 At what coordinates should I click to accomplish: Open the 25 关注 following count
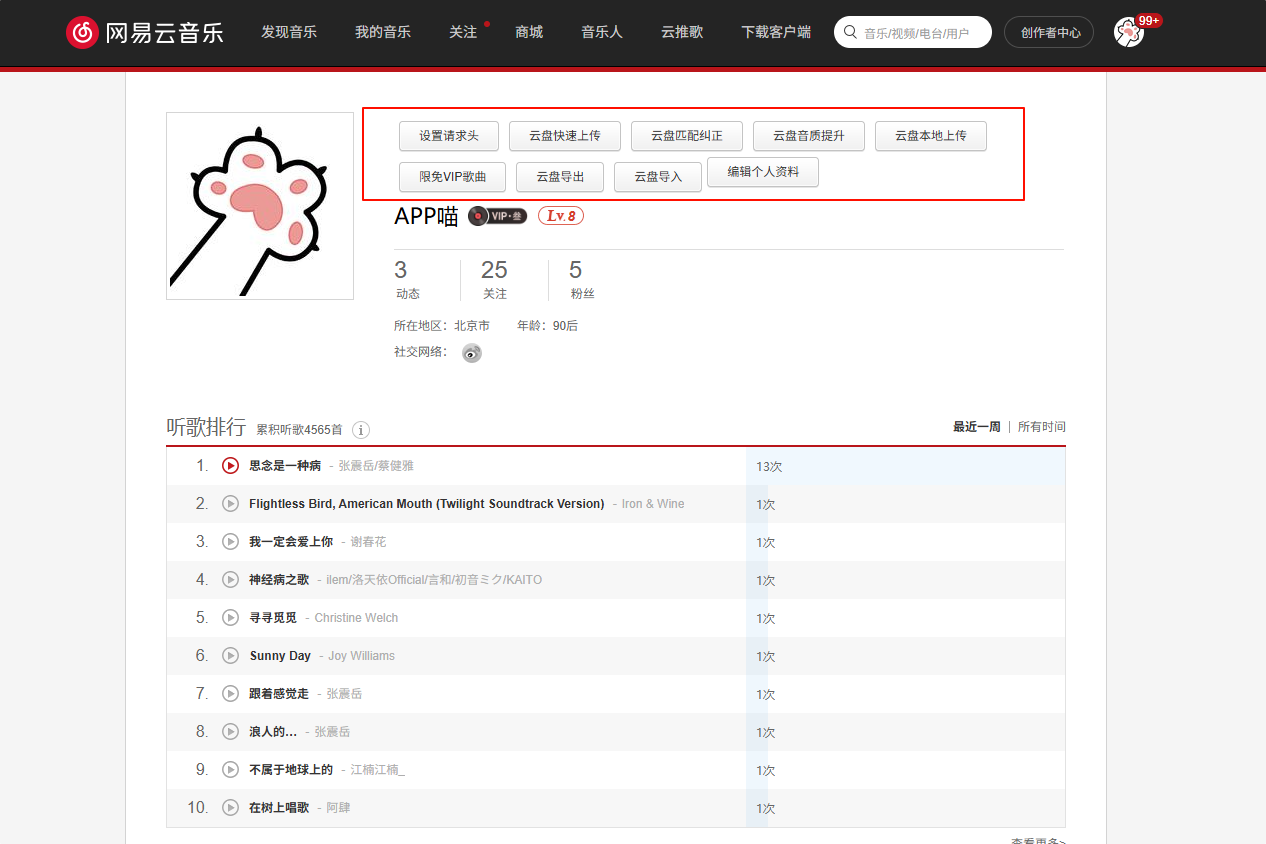[494, 280]
